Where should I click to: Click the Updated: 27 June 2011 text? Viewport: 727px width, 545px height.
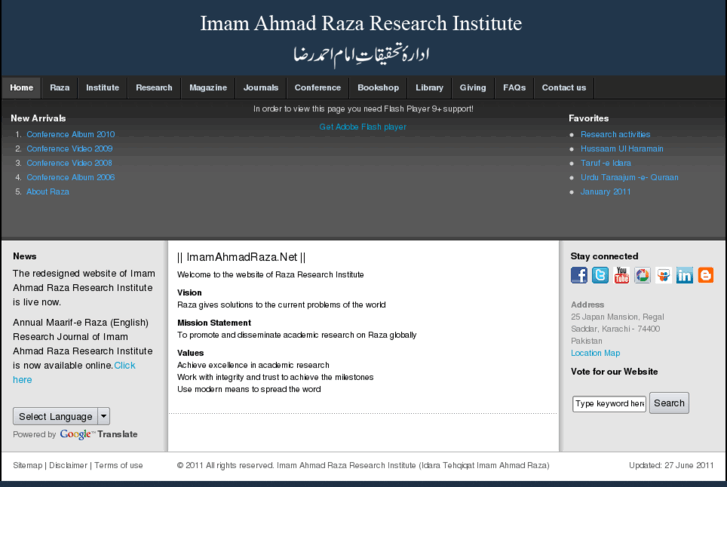pyautogui.click(x=671, y=465)
